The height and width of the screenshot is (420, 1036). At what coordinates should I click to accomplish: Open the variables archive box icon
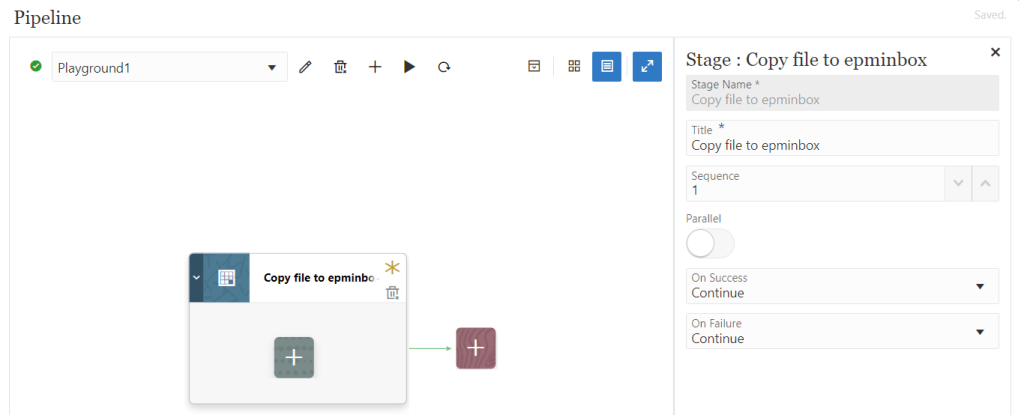(x=534, y=66)
